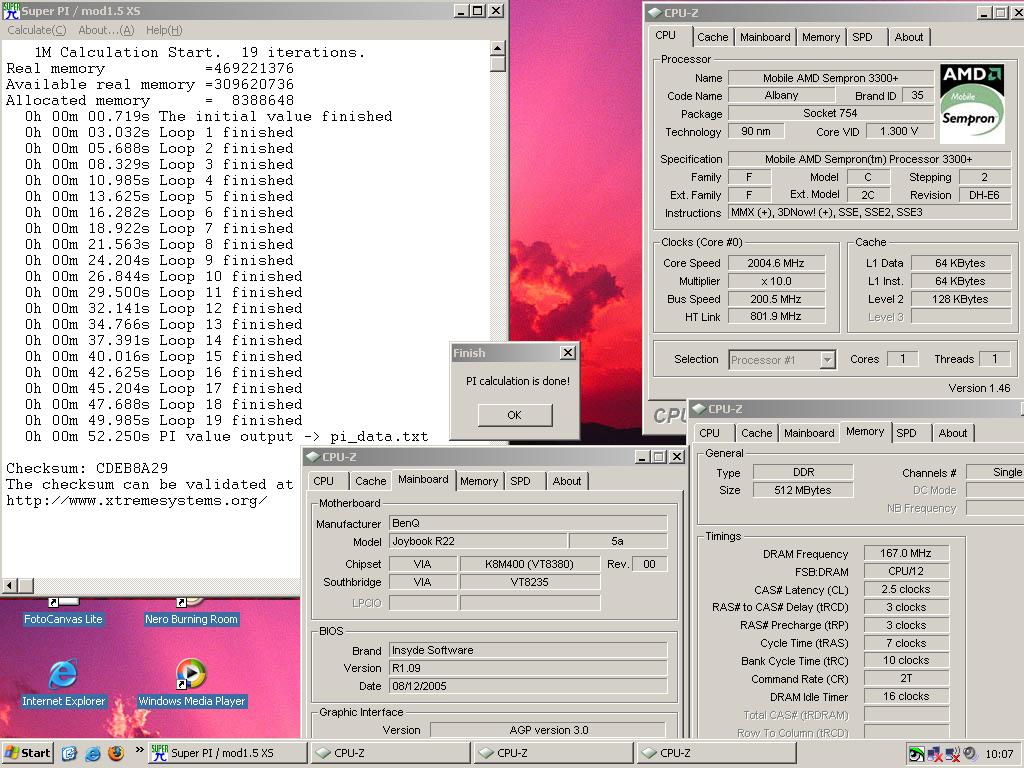Select Cache tab in the DDR timings CPU-Z window
The height and width of the screenshot is (768, 1024).
coord(757,433)
